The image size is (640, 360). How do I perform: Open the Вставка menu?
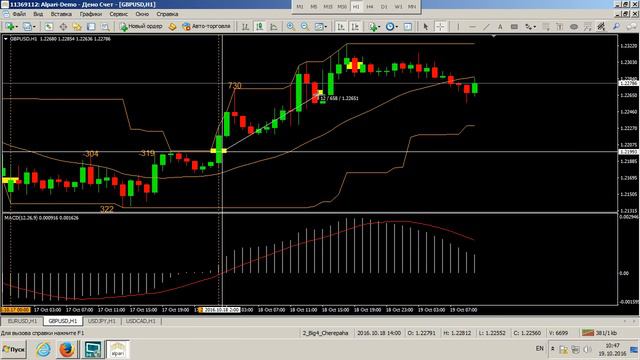click(61, 14)
